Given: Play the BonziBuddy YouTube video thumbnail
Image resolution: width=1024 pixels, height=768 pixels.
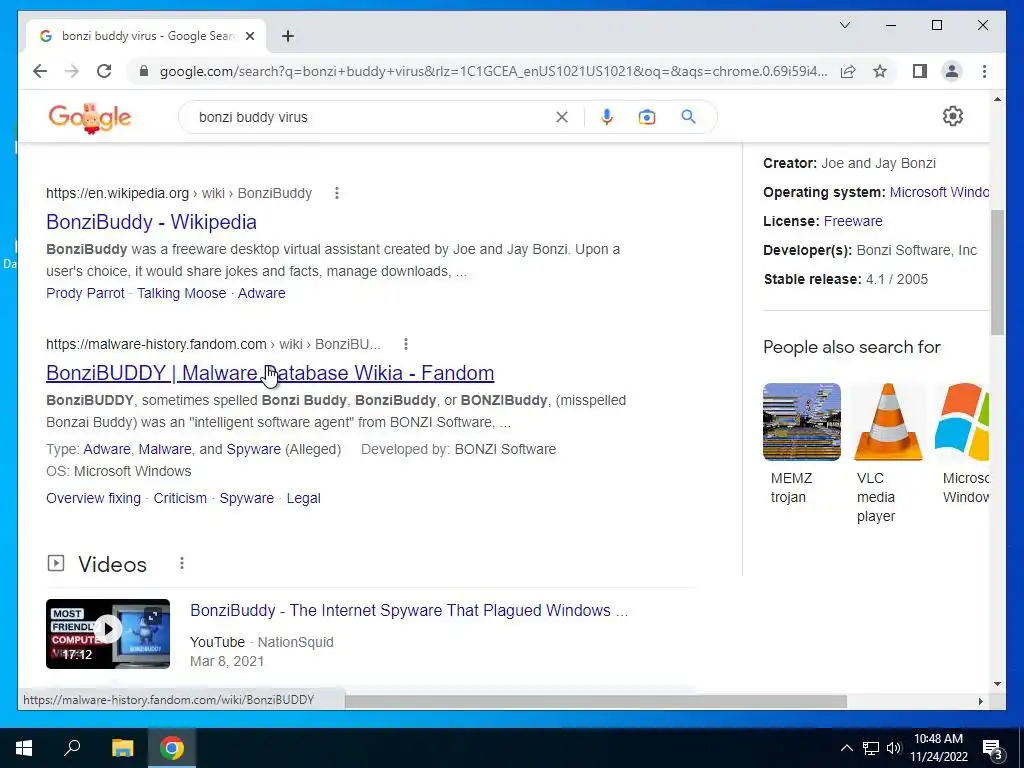Looking at the screenshot, I should click(108, 633).
